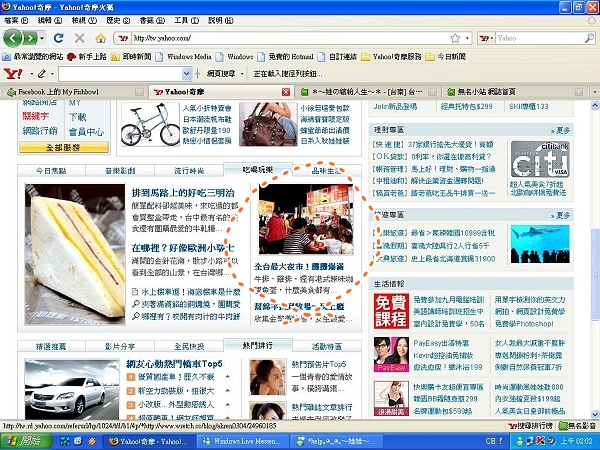Open the 網友心動熱門轎車Top5 headline
600x450 pixels.
pos(174,364)
